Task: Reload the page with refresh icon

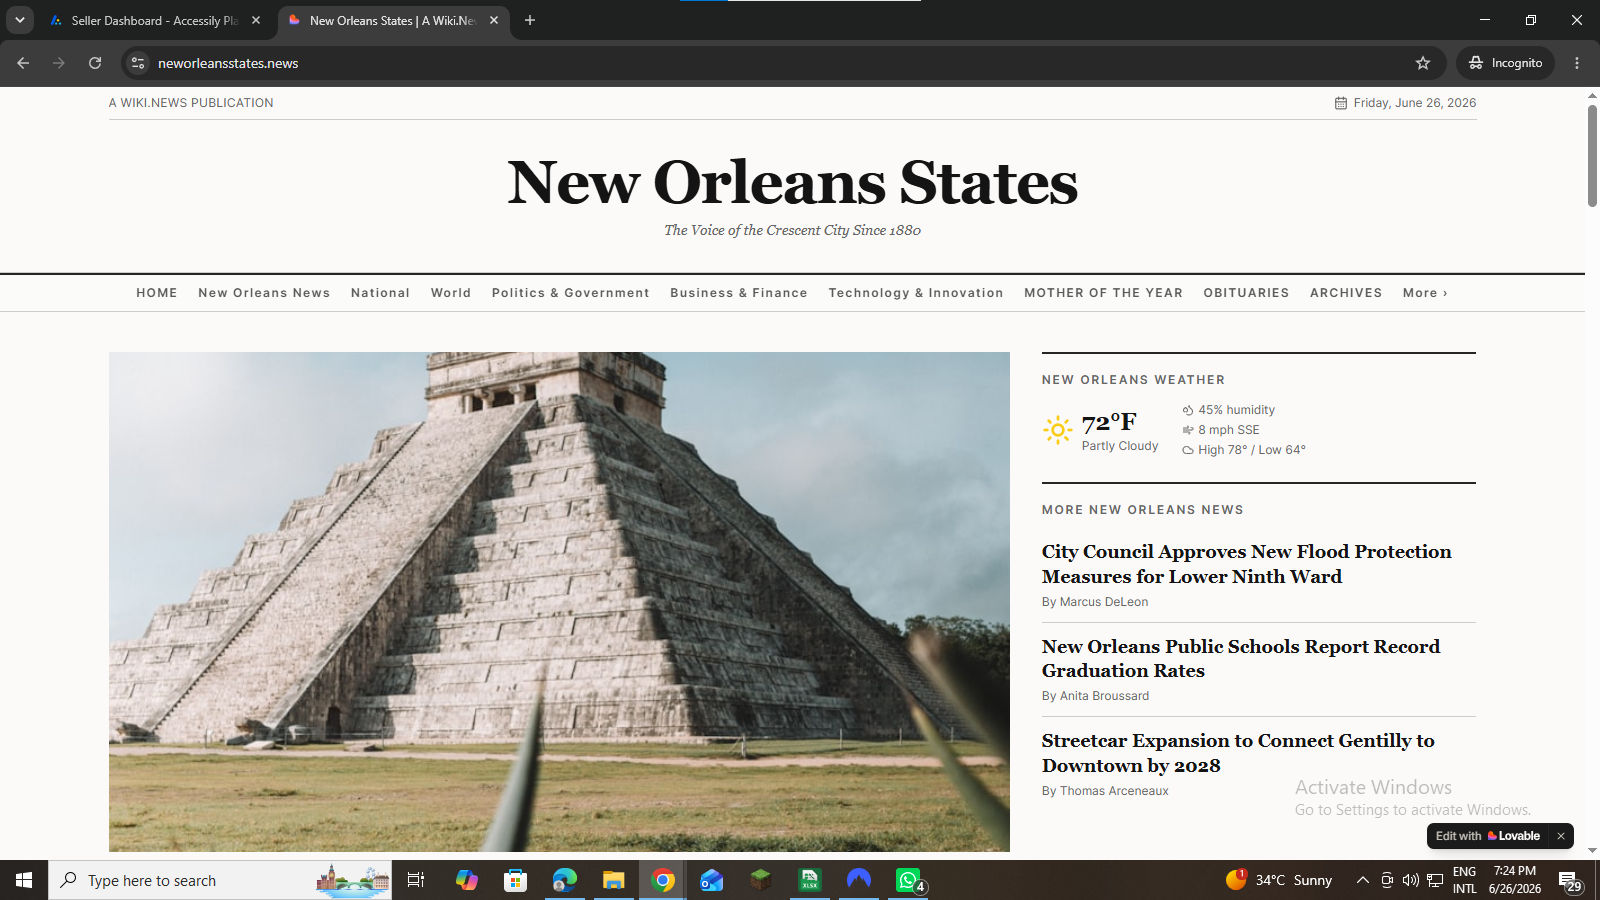Action: (x=95, y=63)
